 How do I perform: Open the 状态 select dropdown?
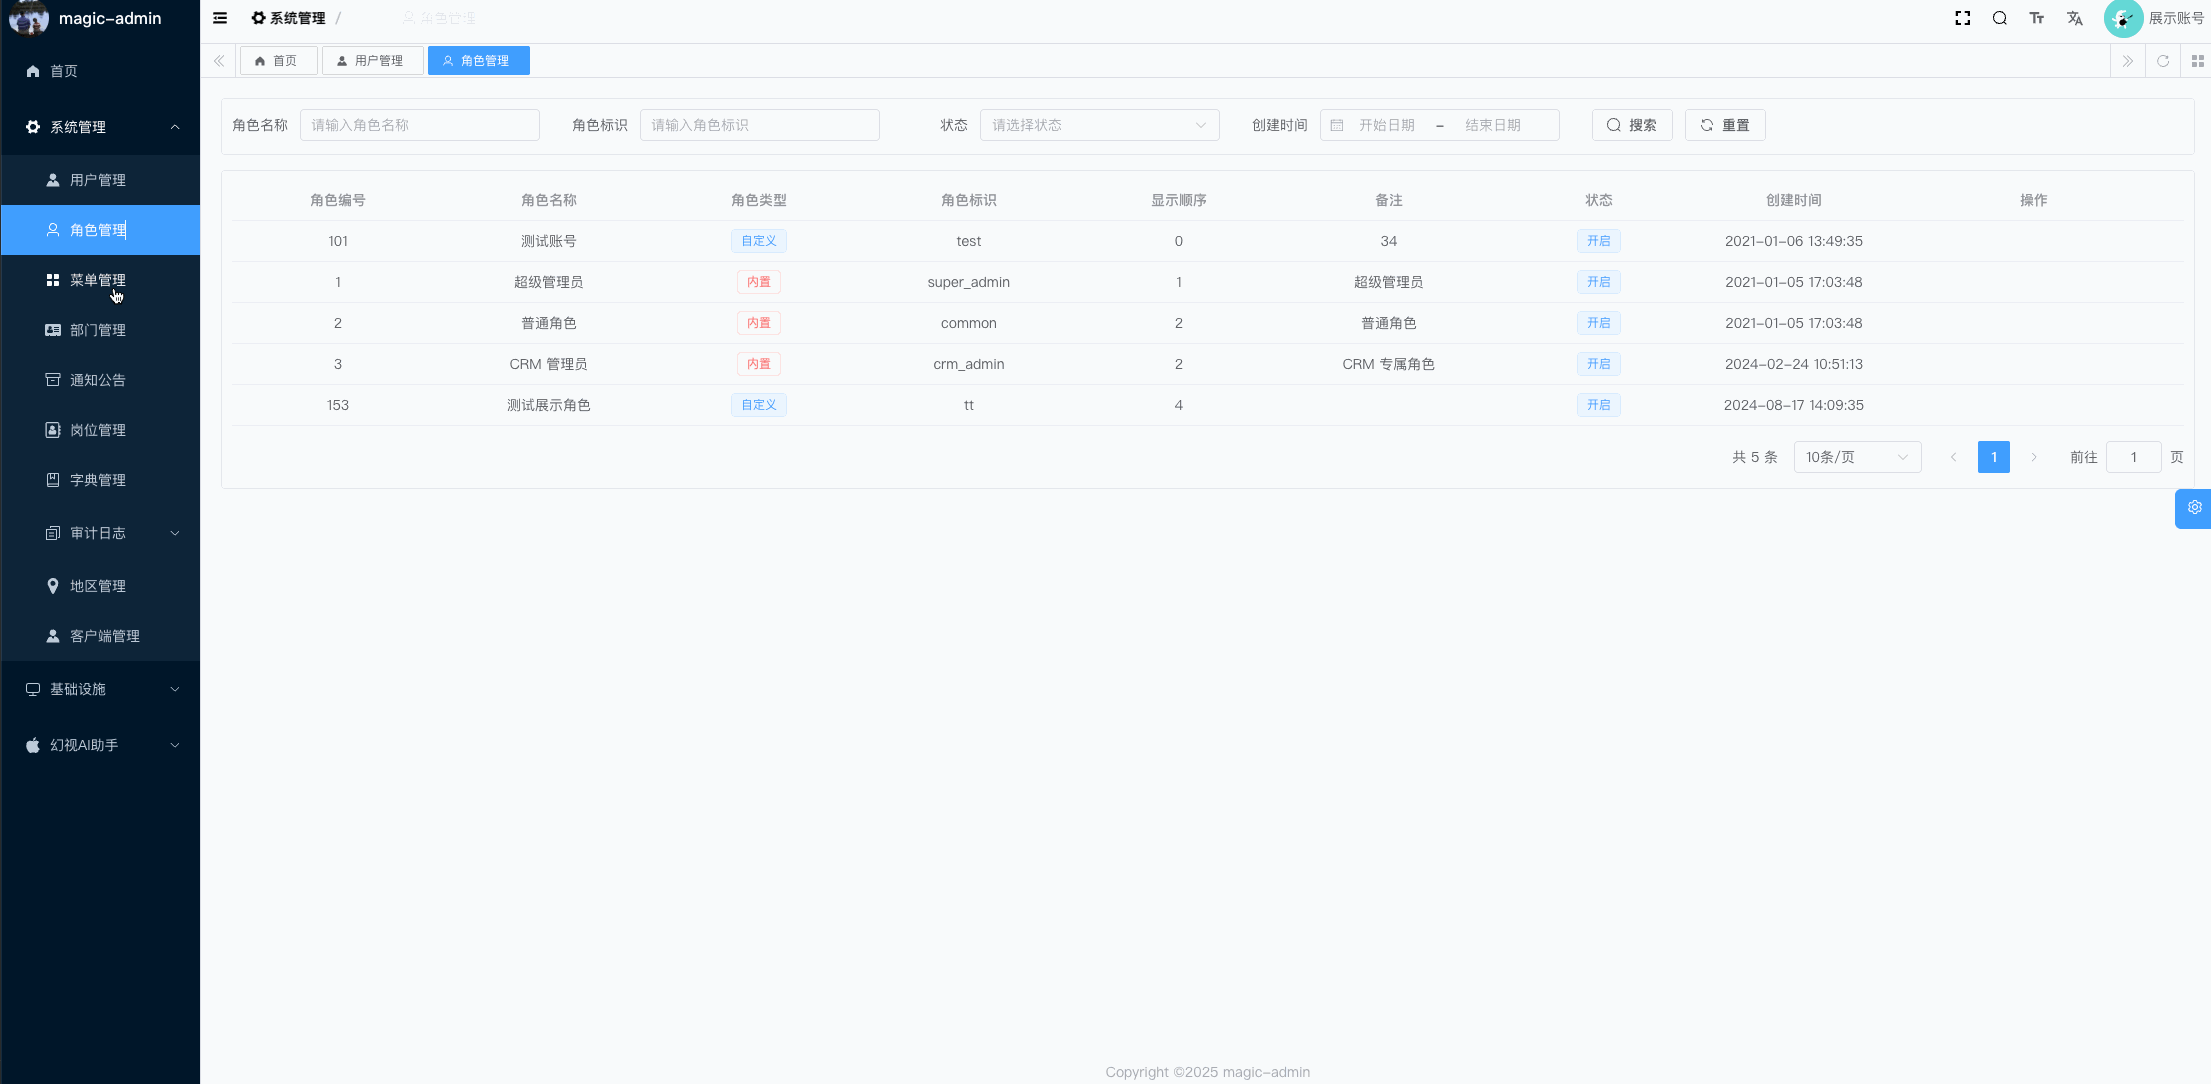tap(1098, 125)
